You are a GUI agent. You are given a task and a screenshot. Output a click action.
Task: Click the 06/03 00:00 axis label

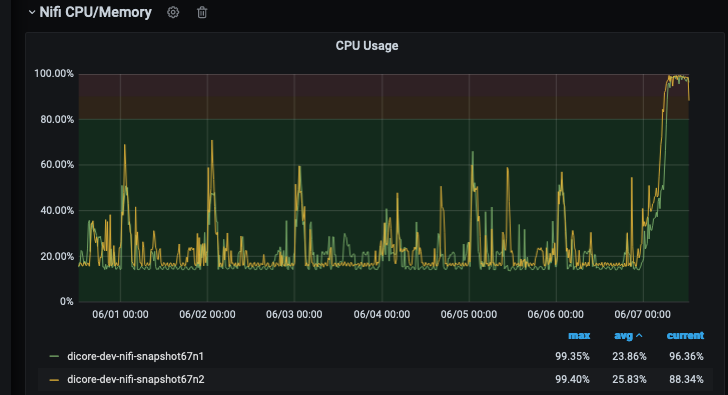pos(294,314)
